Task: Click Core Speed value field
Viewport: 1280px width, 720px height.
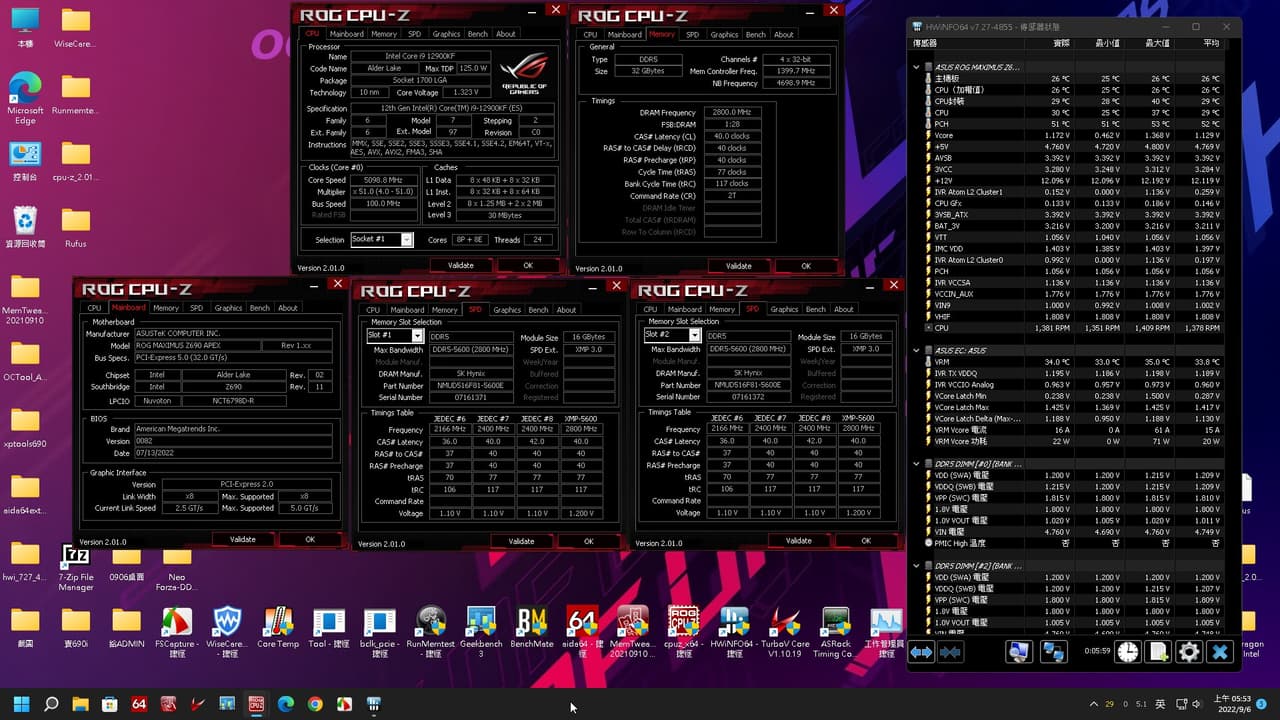Action: (383, 180)
